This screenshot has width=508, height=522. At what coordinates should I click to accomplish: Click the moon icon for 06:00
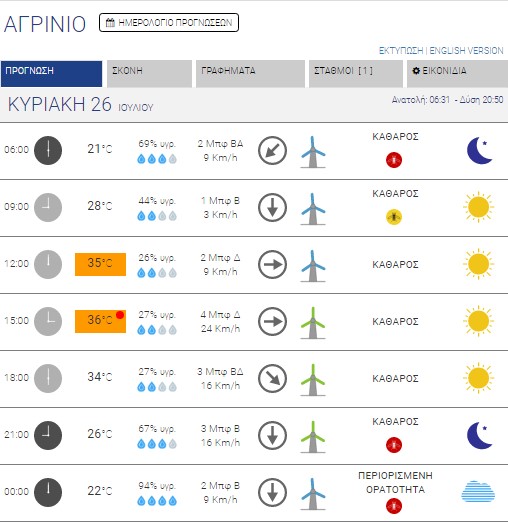coord(479,150)
